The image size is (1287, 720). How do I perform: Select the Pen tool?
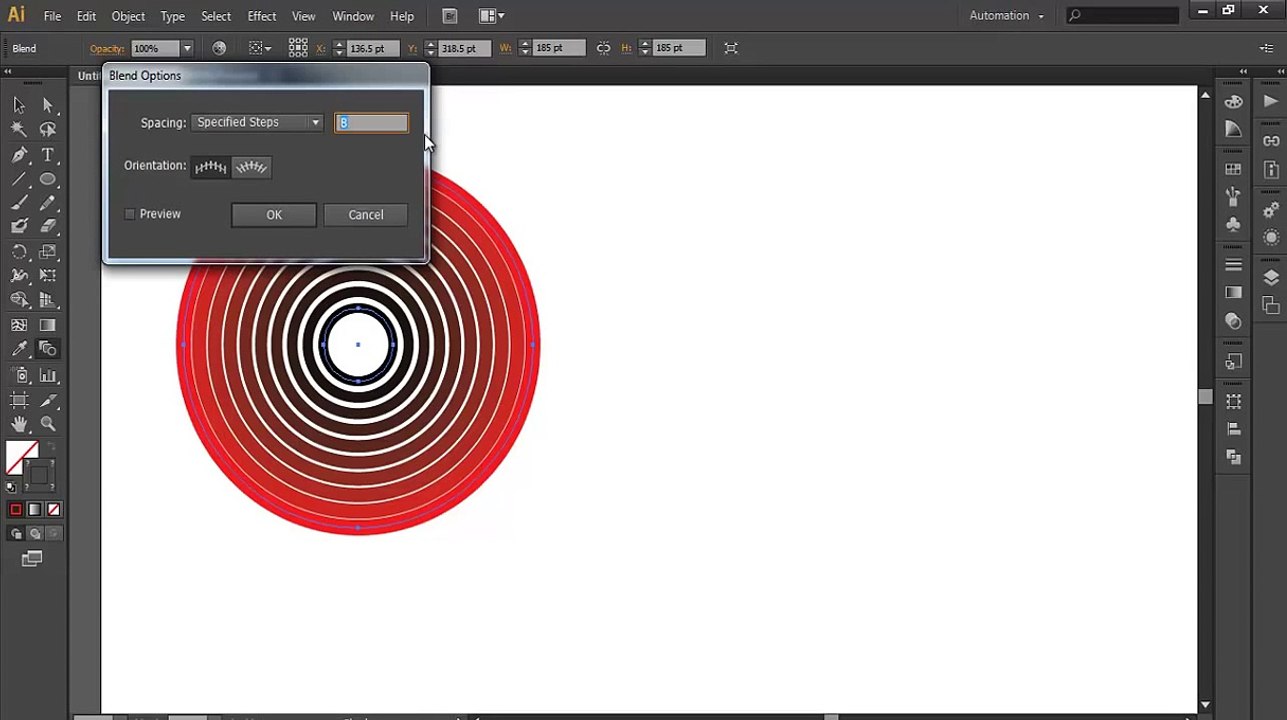point(19,155)
